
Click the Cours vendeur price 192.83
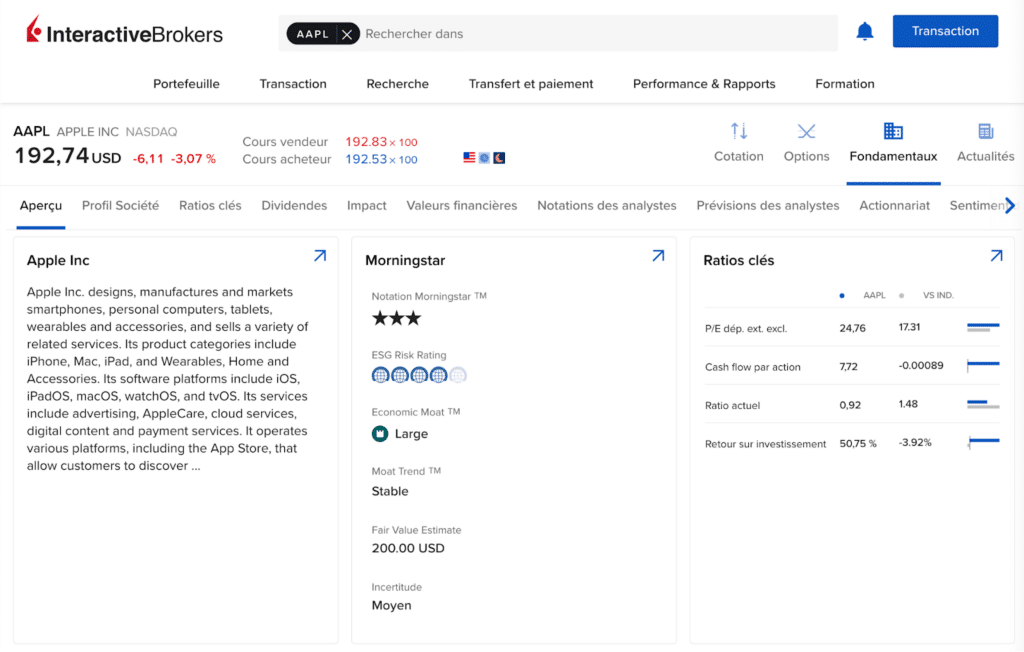click(366, 142)
